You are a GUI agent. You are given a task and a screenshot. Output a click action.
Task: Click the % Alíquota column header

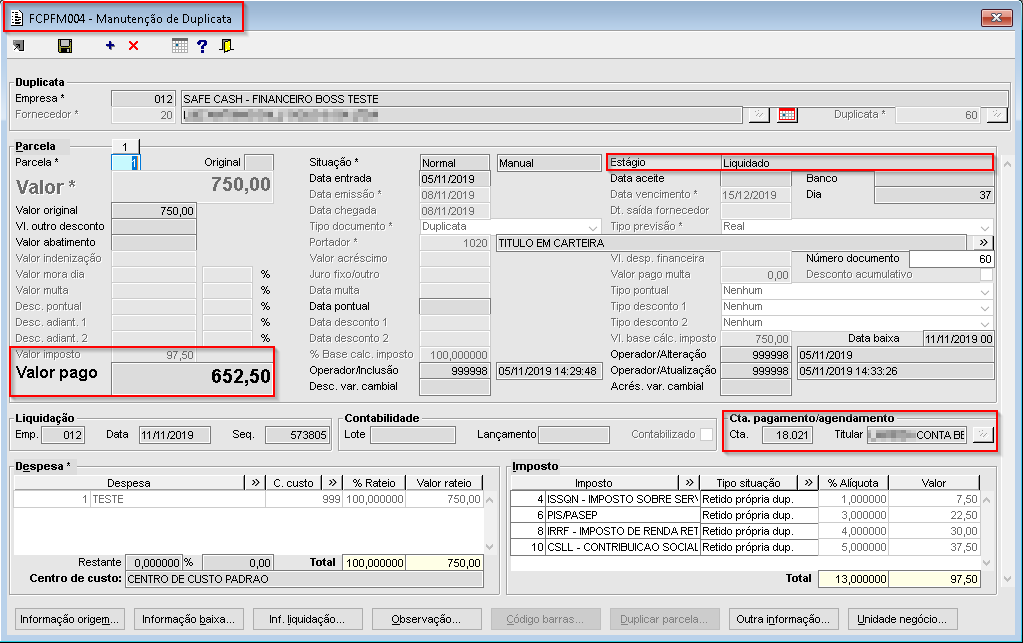coord(853,483)
